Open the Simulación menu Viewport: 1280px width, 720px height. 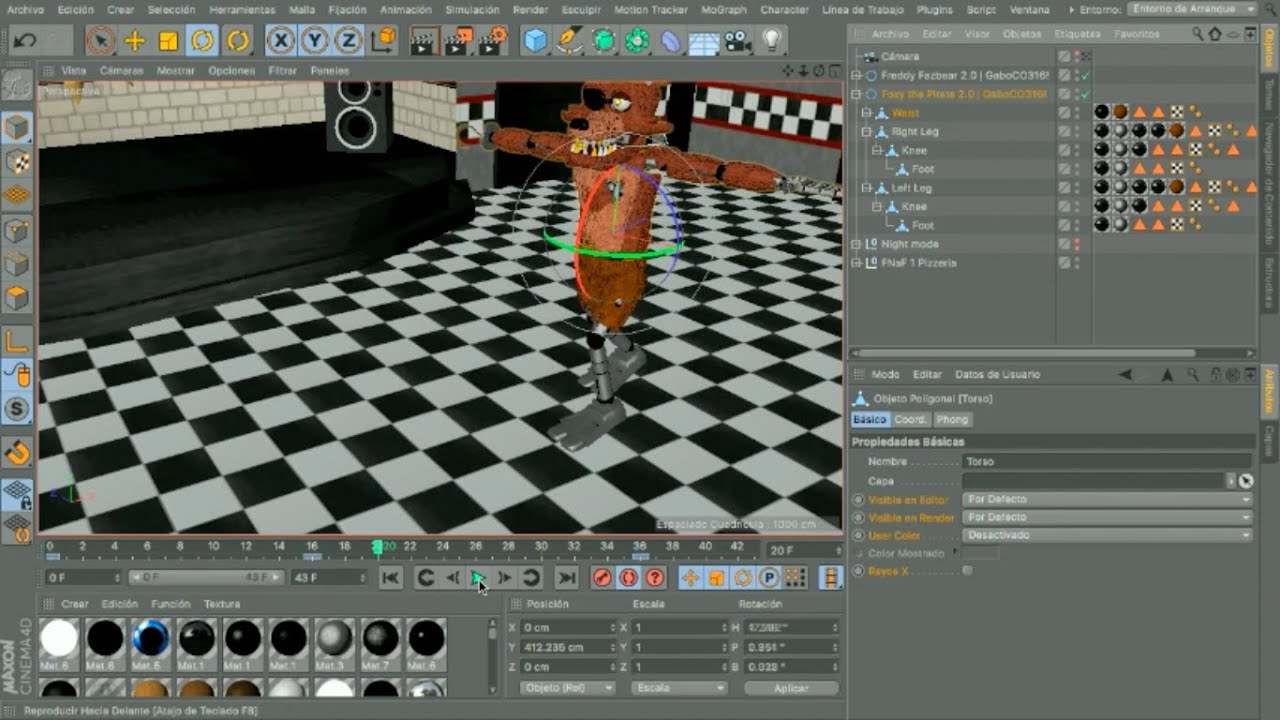[x=472, y=9]
